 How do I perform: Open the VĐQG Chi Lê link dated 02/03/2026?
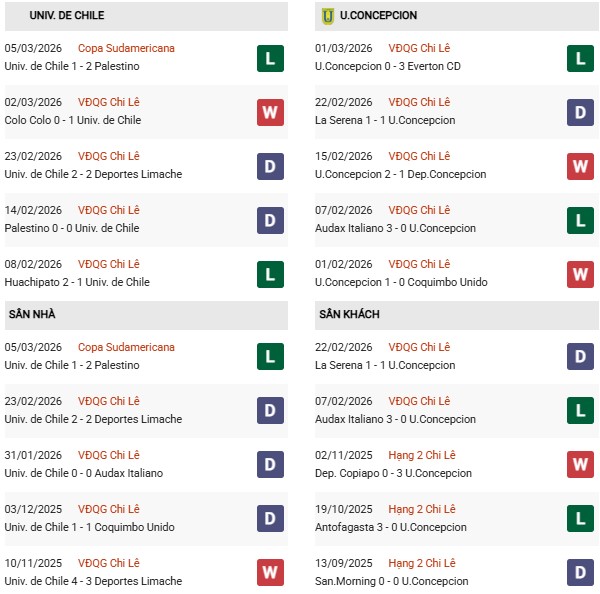tap(109, 102)
